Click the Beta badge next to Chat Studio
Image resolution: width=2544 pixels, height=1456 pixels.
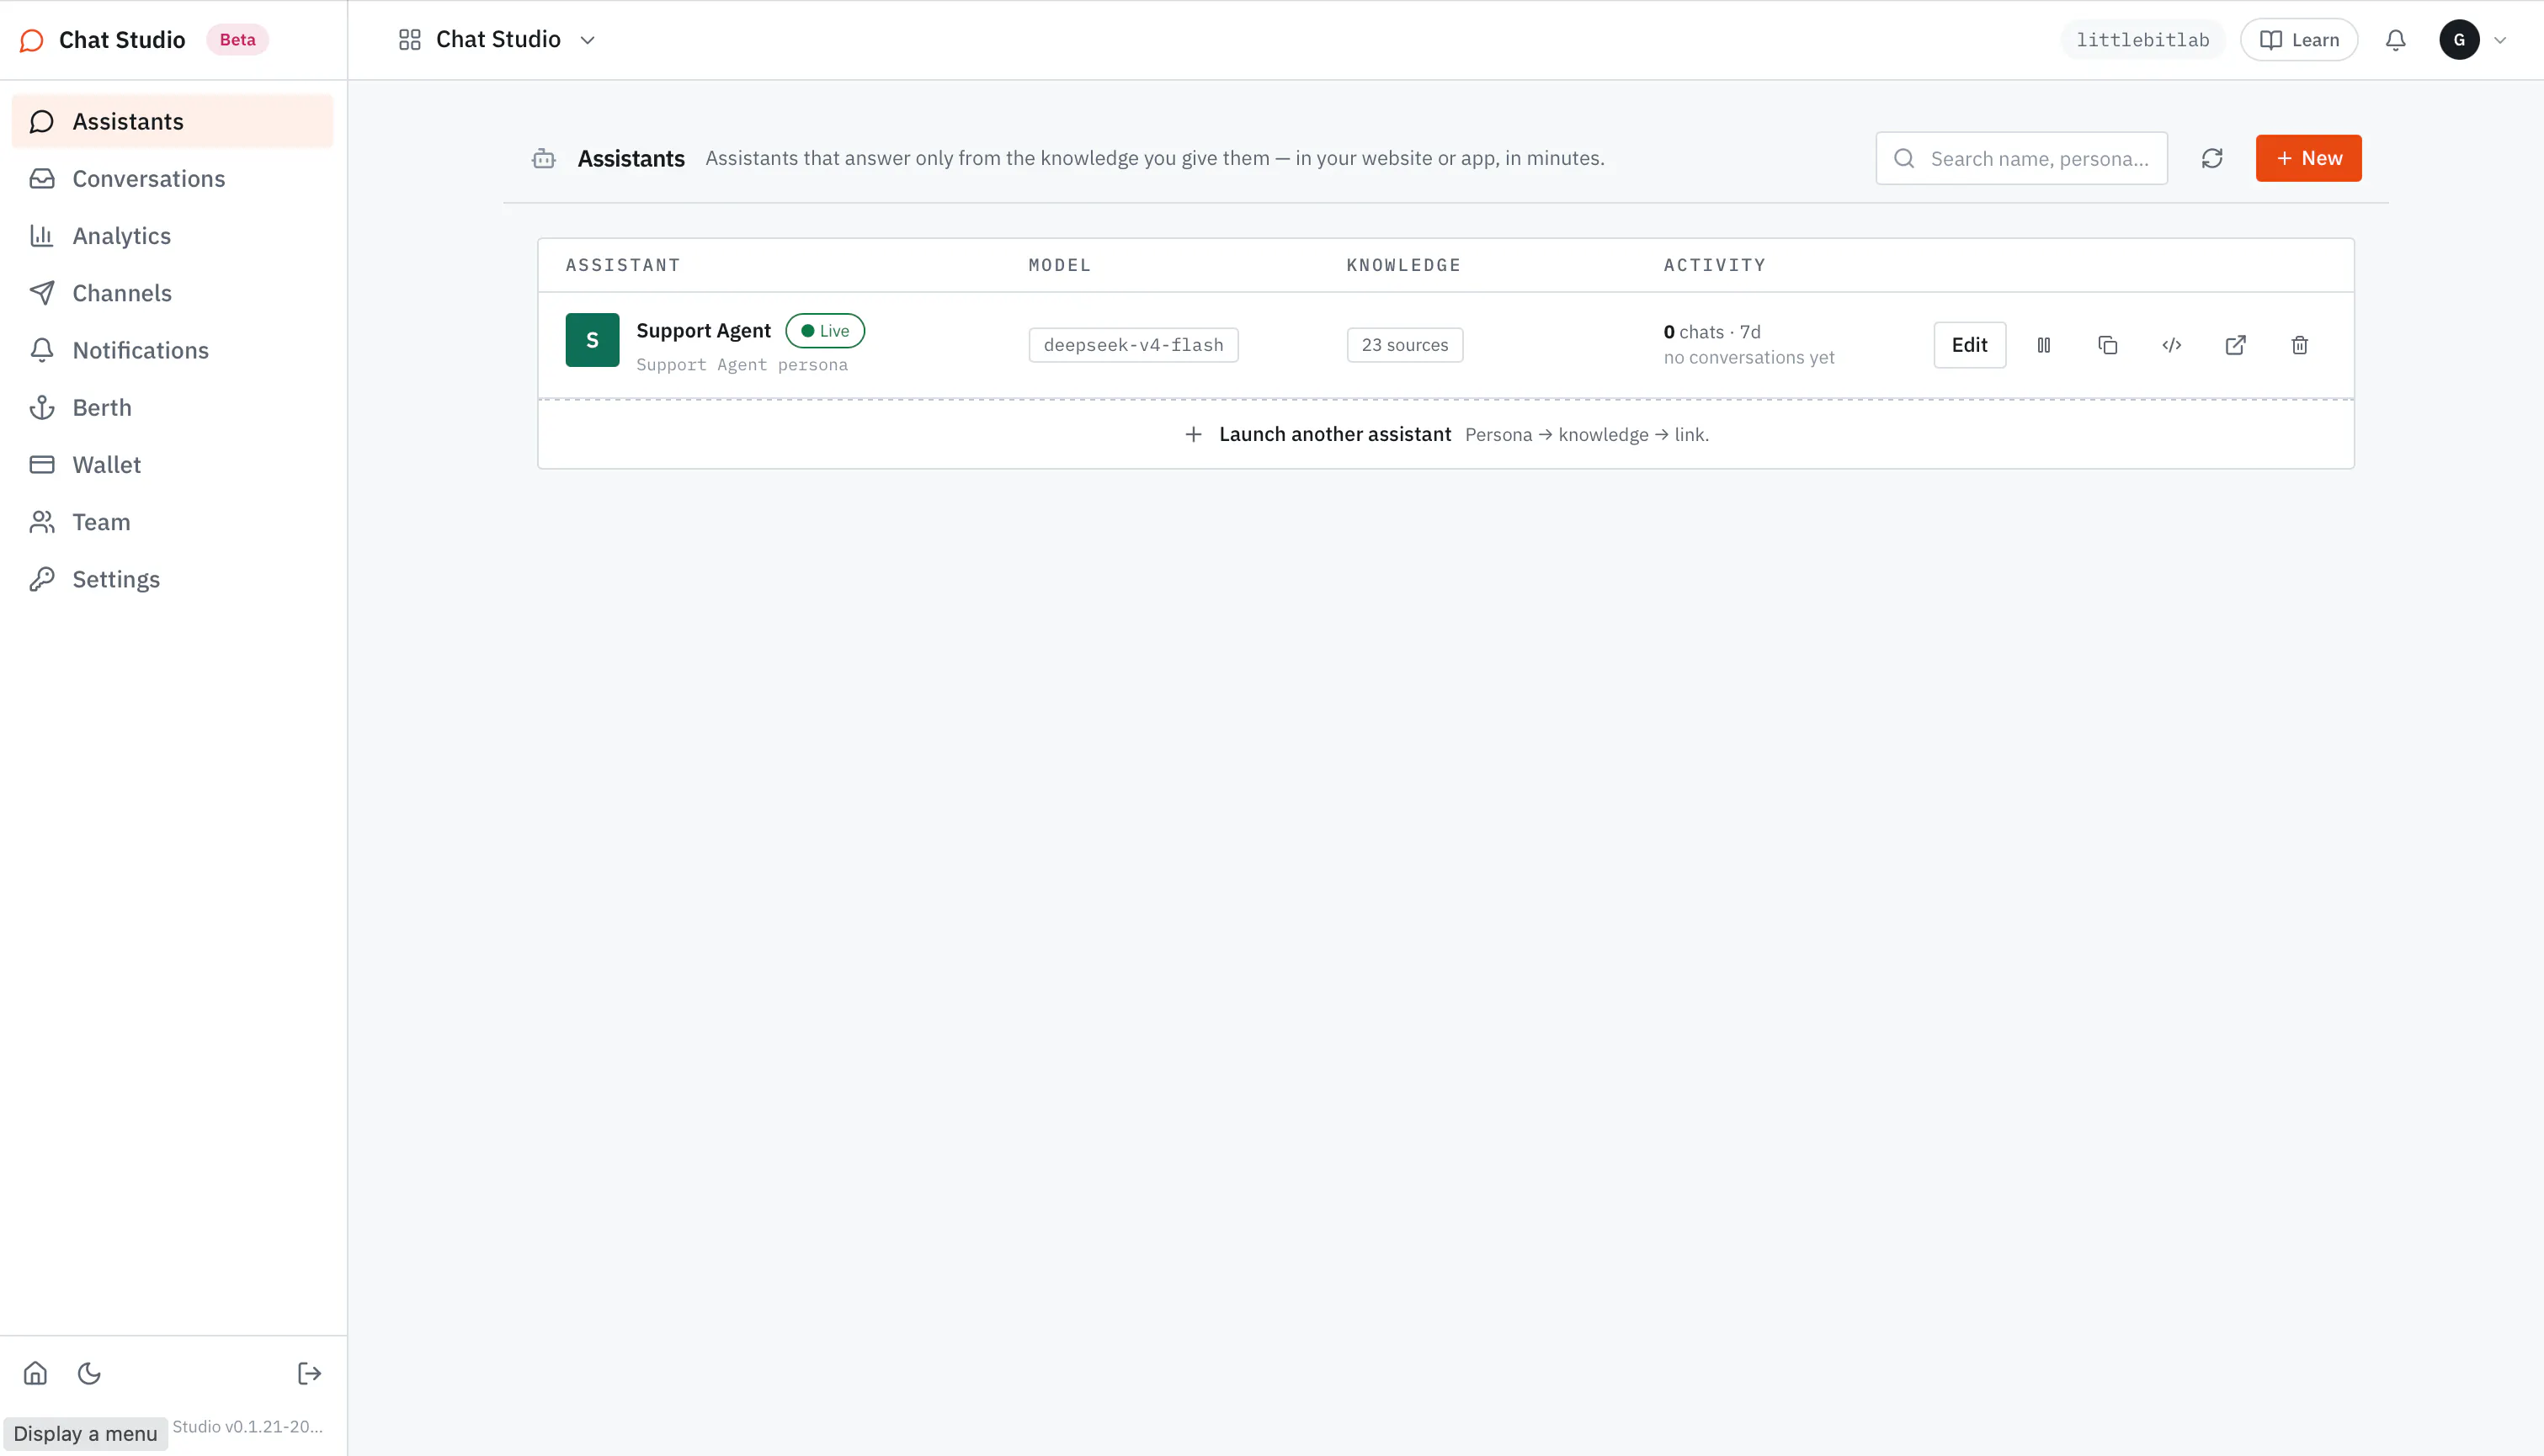[237, 40]
